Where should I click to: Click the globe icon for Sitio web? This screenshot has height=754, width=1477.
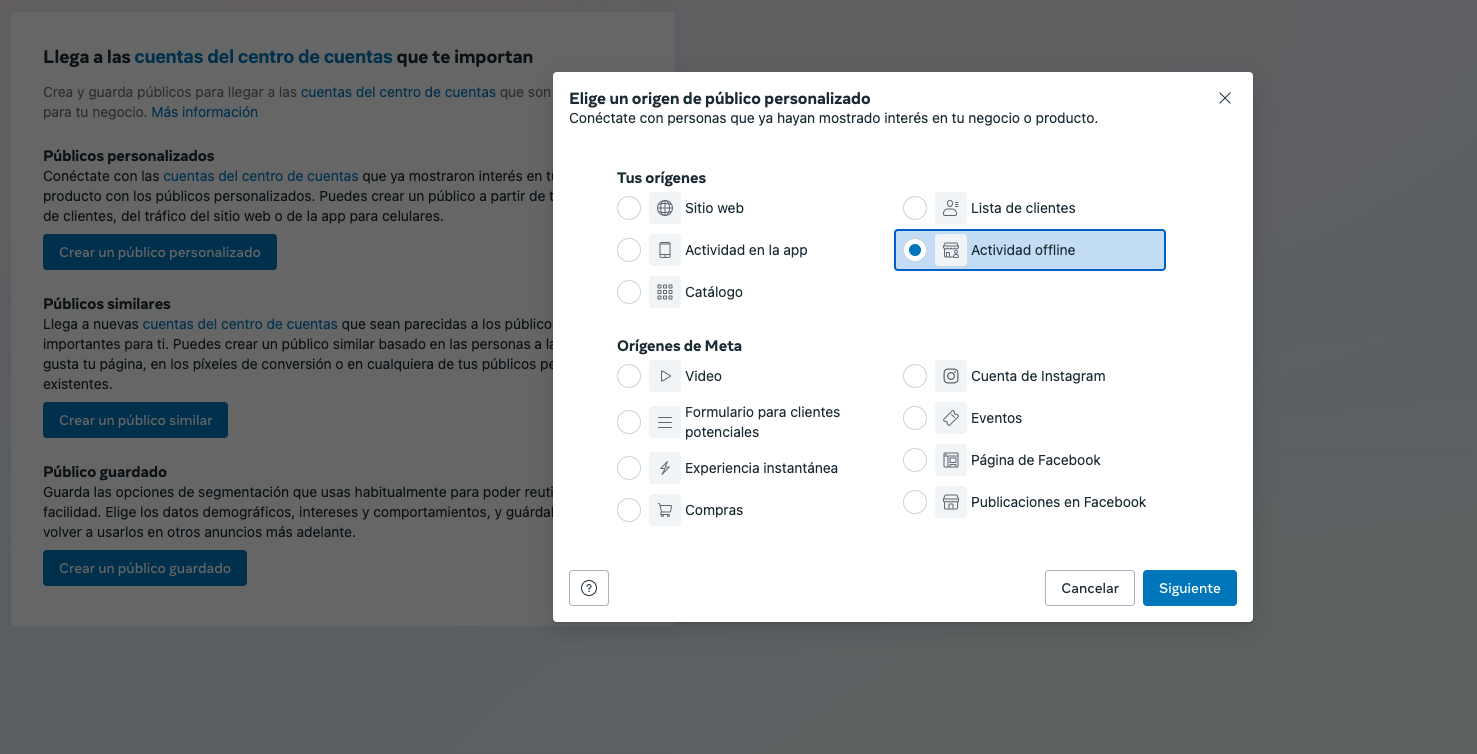[x=665, y=208]
